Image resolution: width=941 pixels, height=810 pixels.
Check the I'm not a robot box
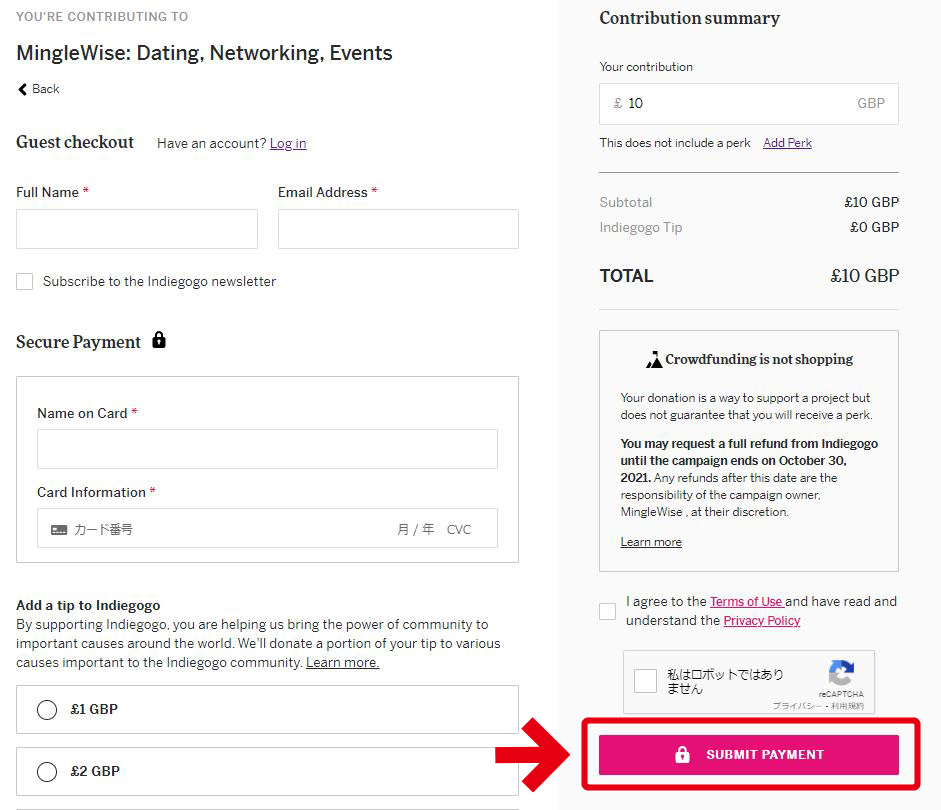pyautogui.click(x=645, y=680)
